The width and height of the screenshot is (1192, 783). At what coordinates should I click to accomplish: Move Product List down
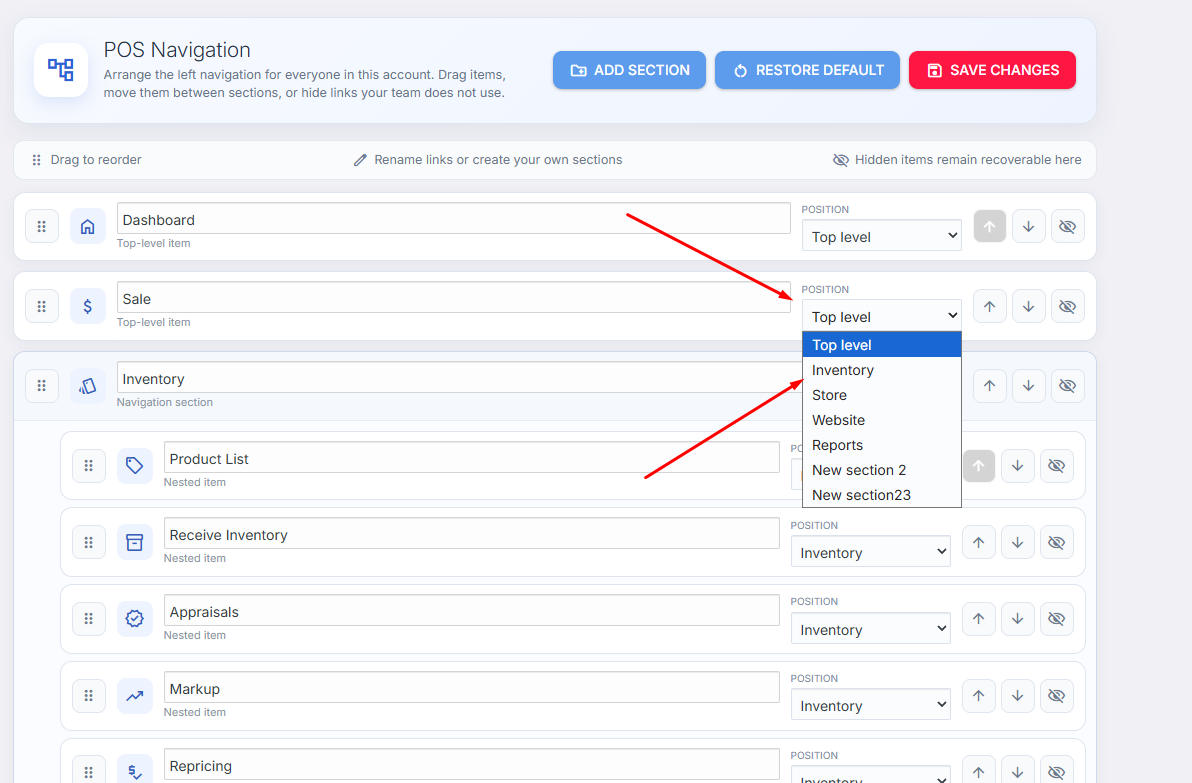(1018, 465)
